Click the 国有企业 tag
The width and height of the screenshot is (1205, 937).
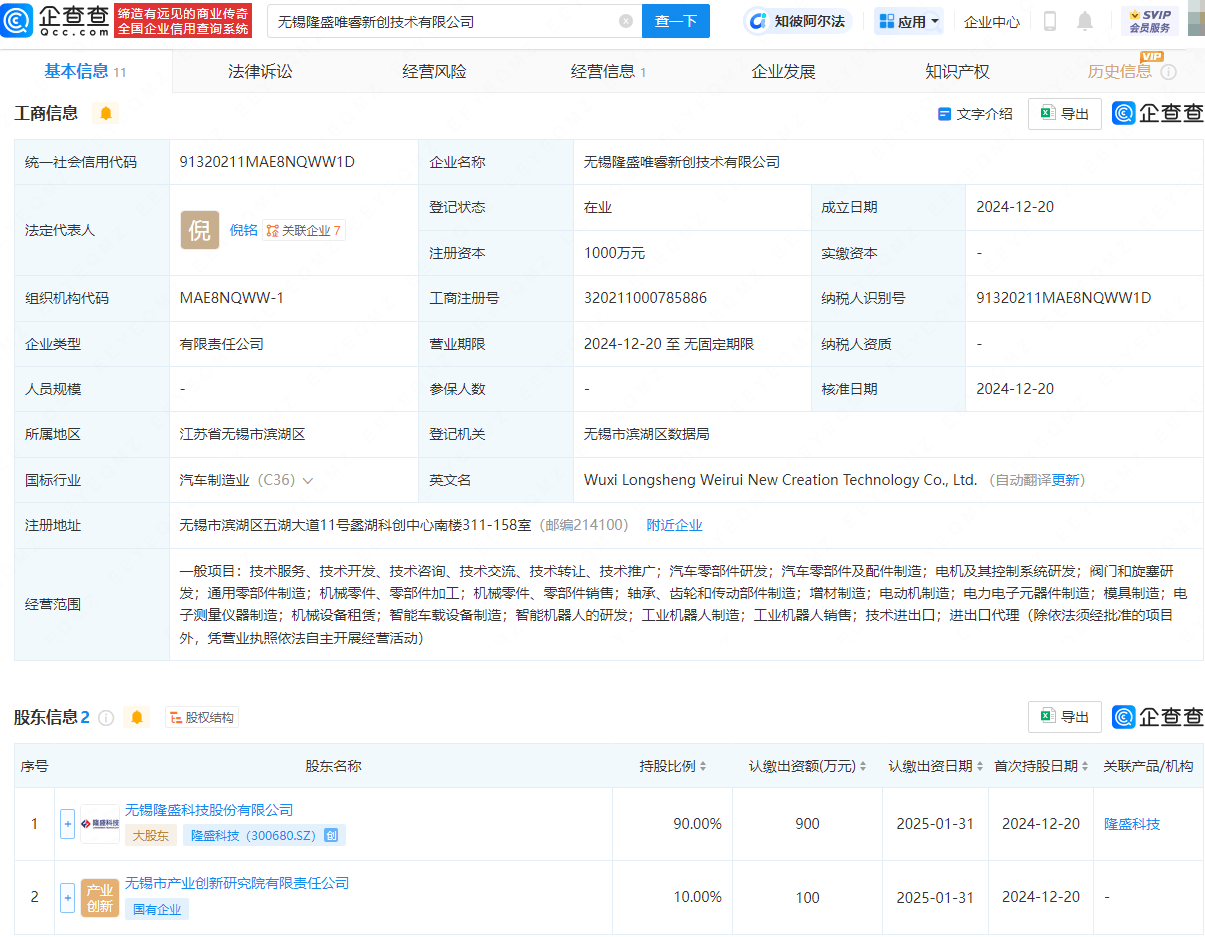157,909
